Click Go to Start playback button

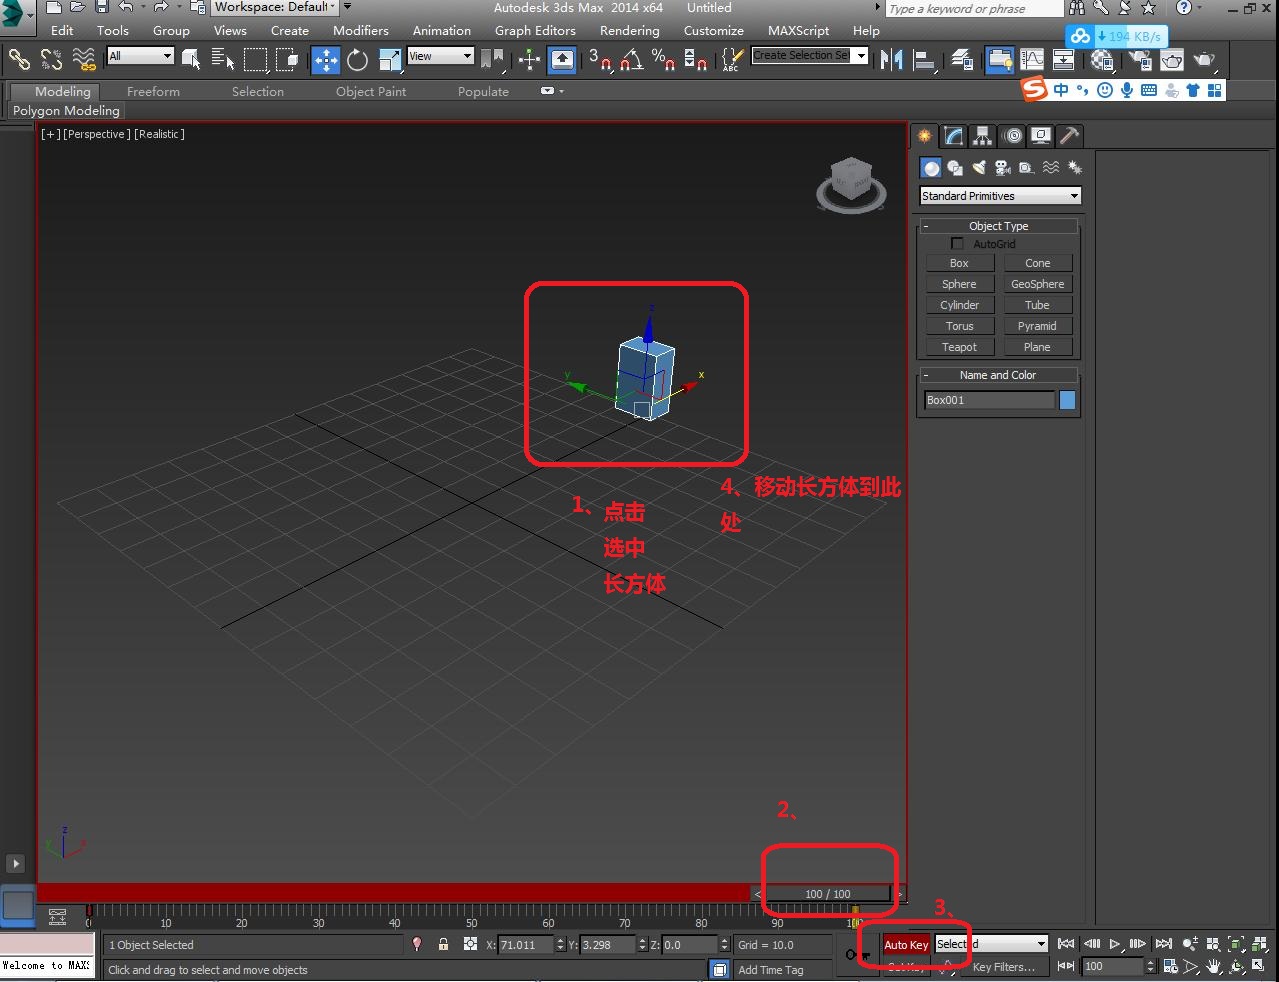tap(1066, 943)
